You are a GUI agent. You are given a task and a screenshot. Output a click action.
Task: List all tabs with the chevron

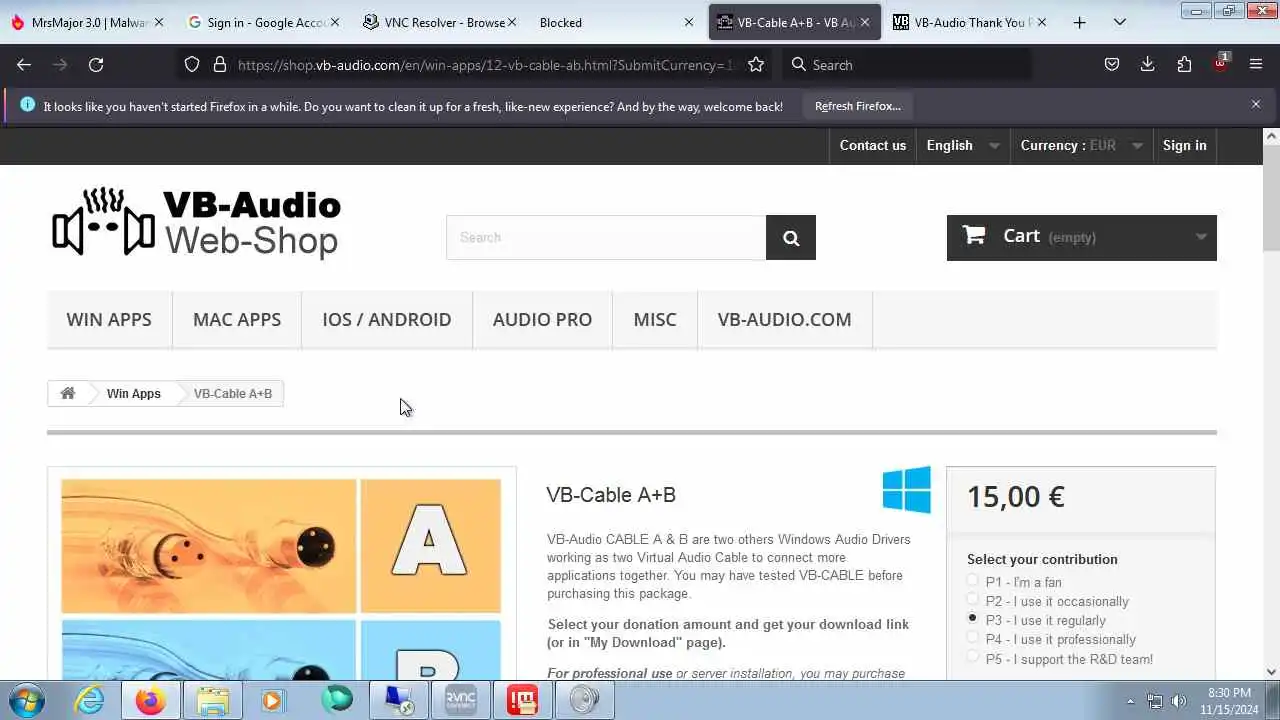pos(1120,22)
